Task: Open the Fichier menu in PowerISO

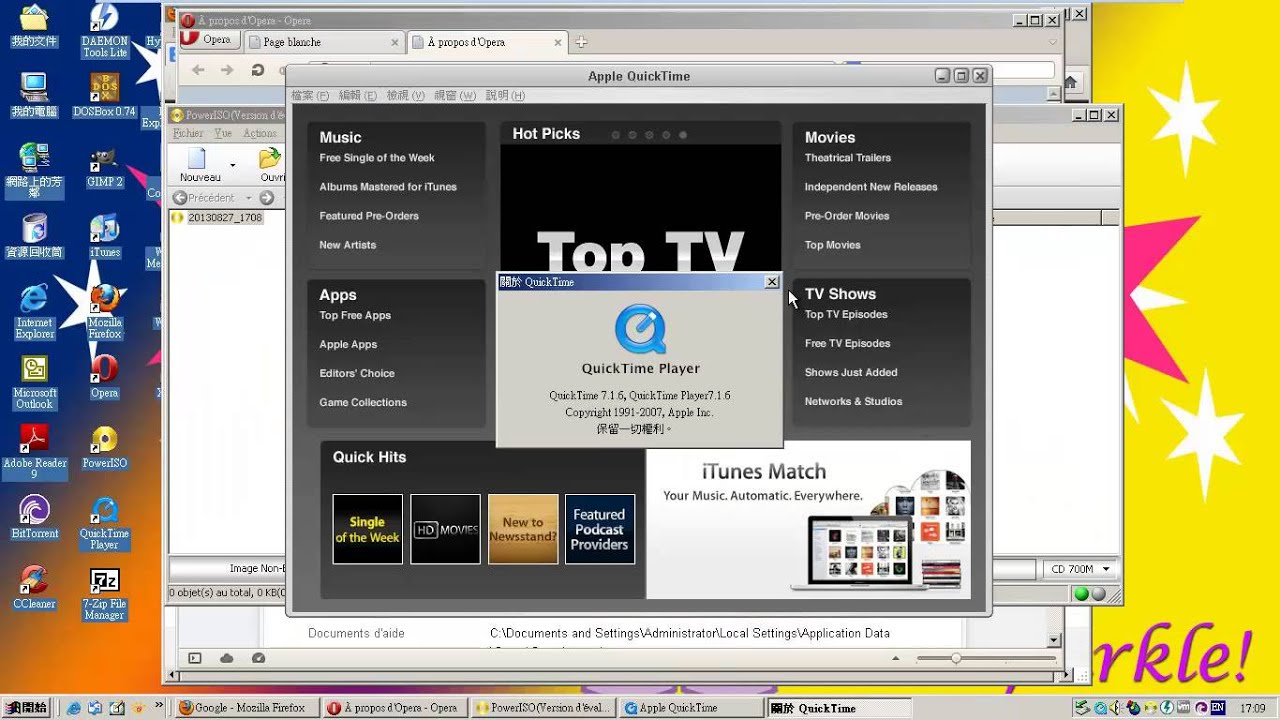Action: [x=188, y=133]
